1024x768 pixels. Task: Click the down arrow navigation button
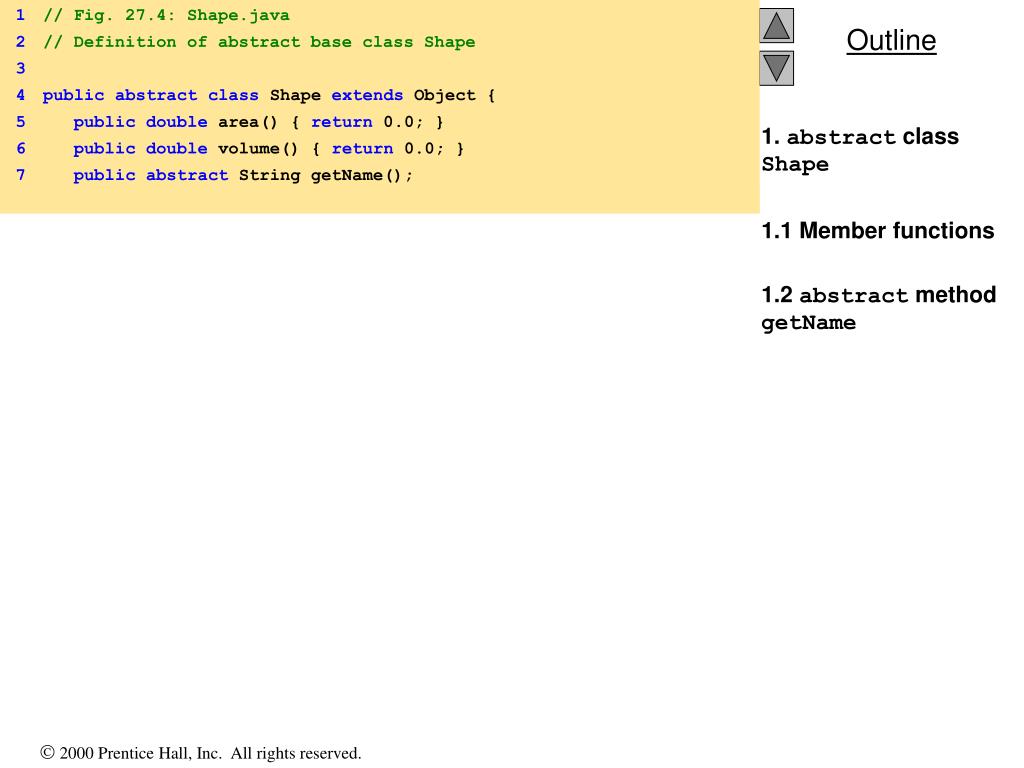[776, 68]
